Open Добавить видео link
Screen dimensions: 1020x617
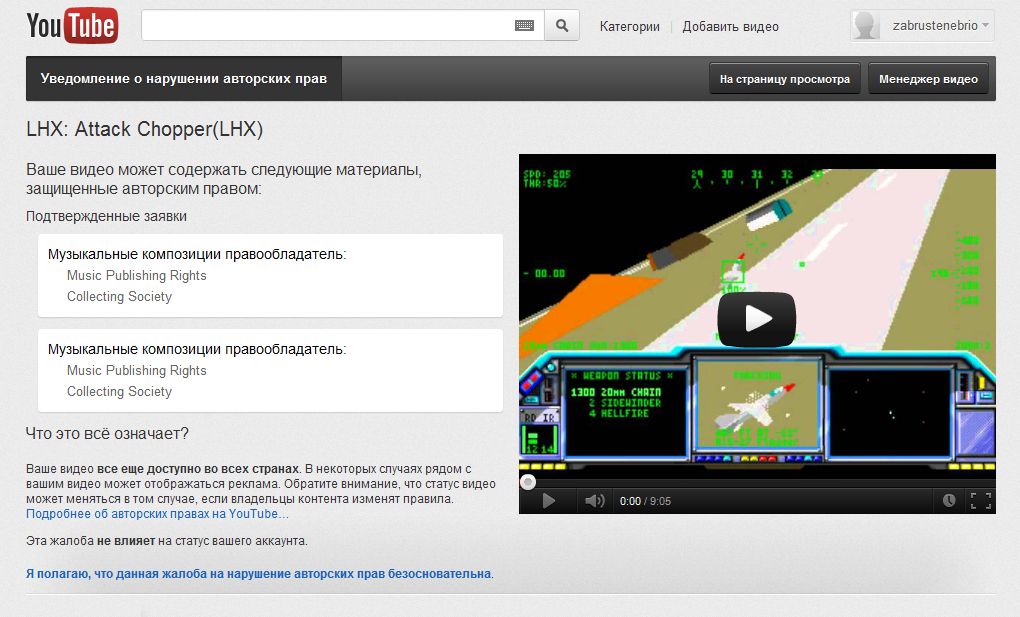(x=730, y=26)
